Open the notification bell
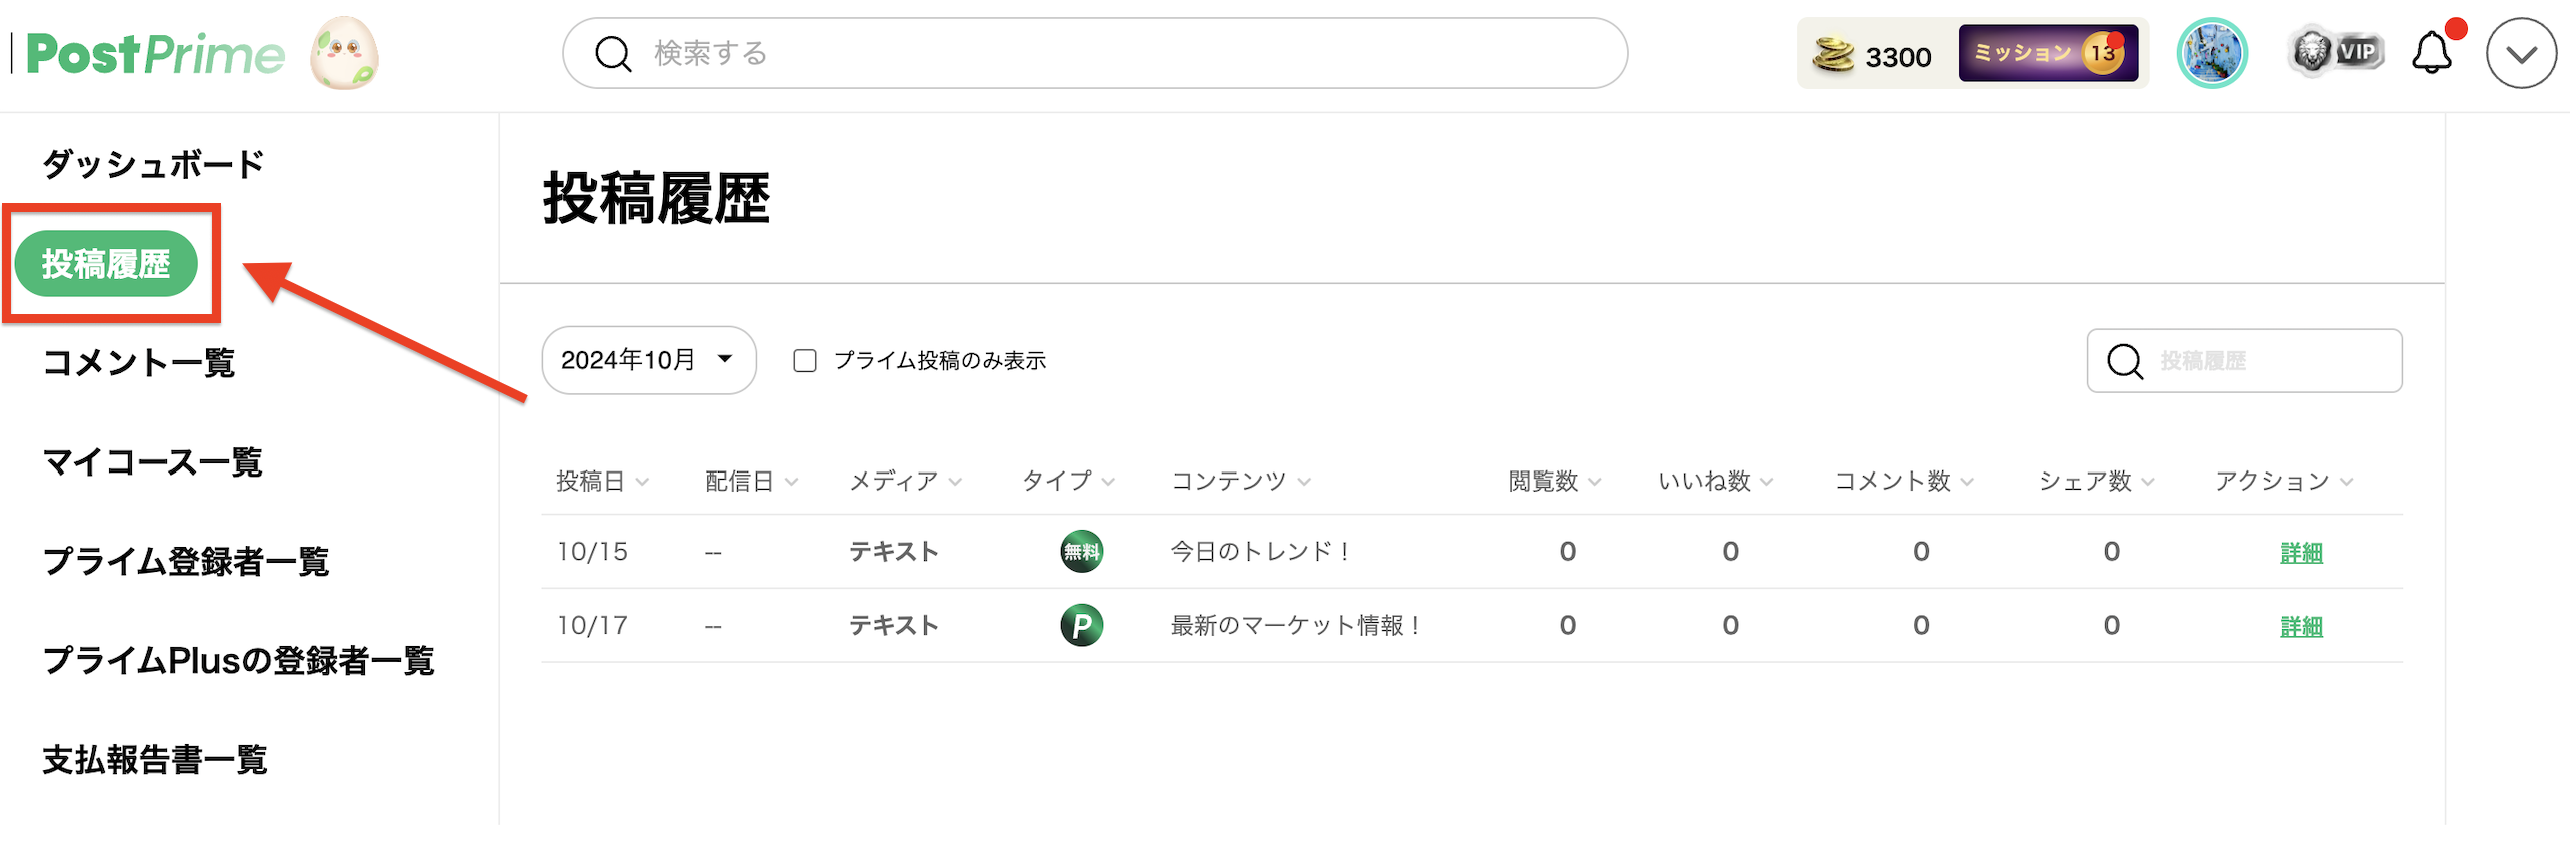 [2431, 54]
